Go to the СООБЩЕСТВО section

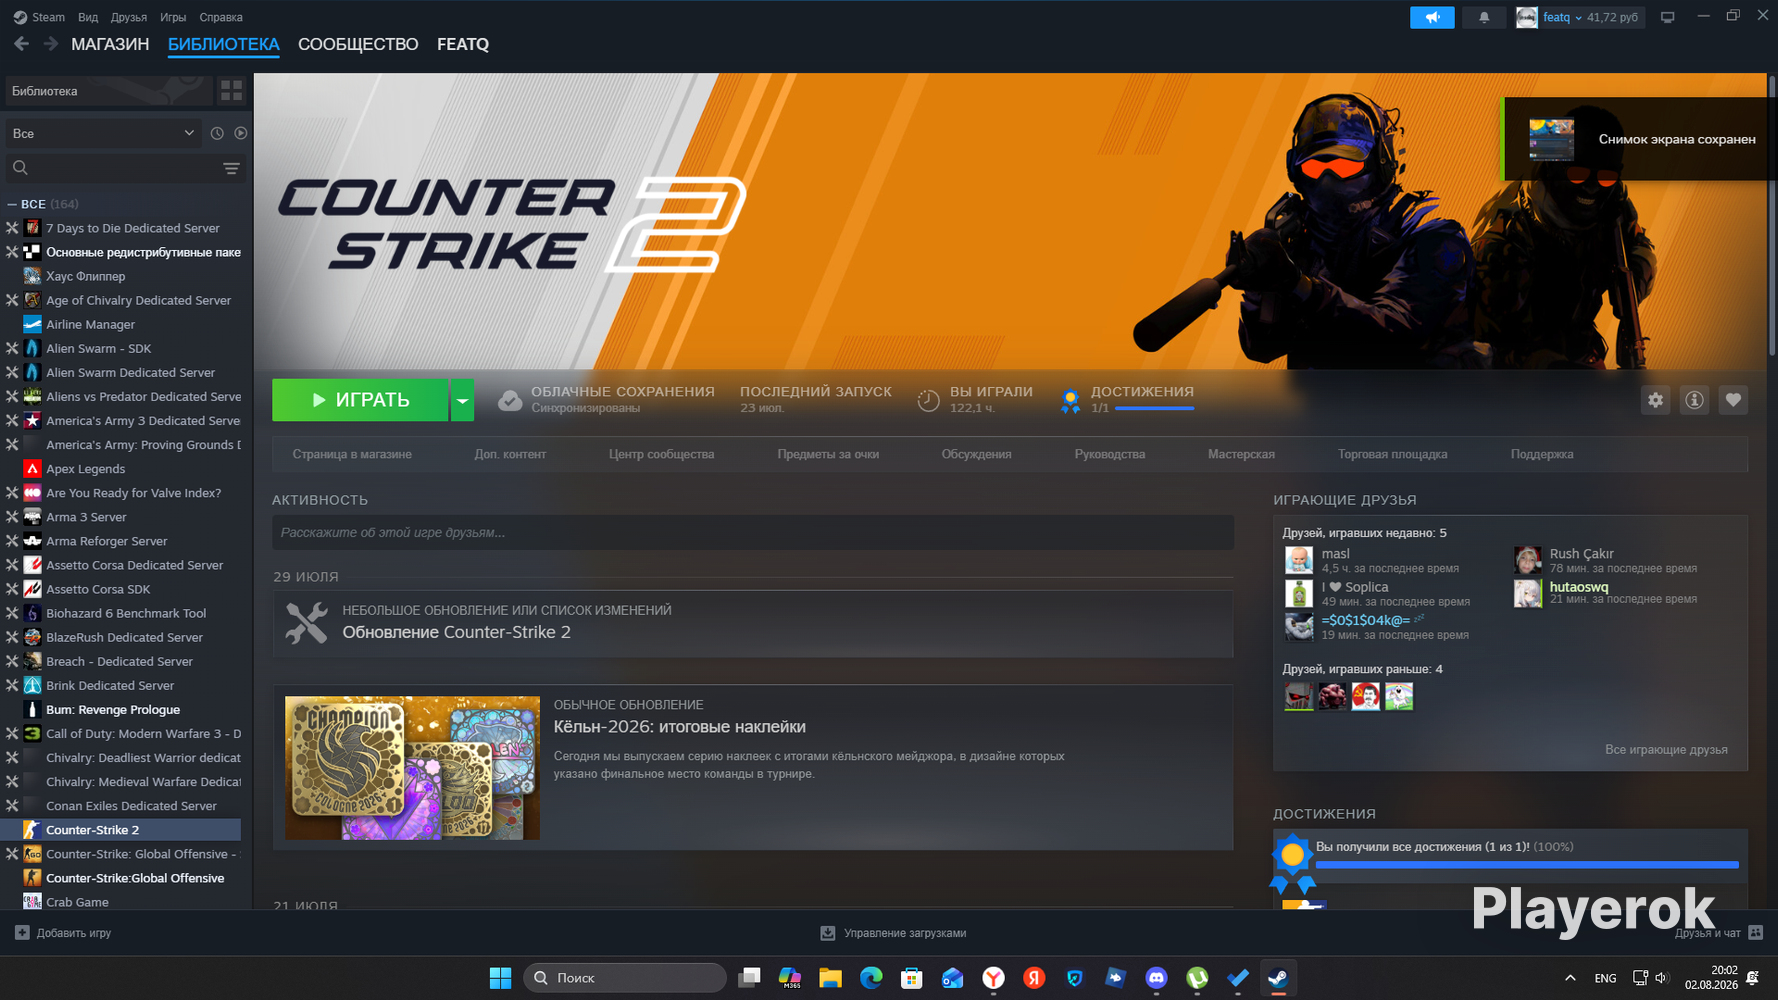tap(358, 44)
